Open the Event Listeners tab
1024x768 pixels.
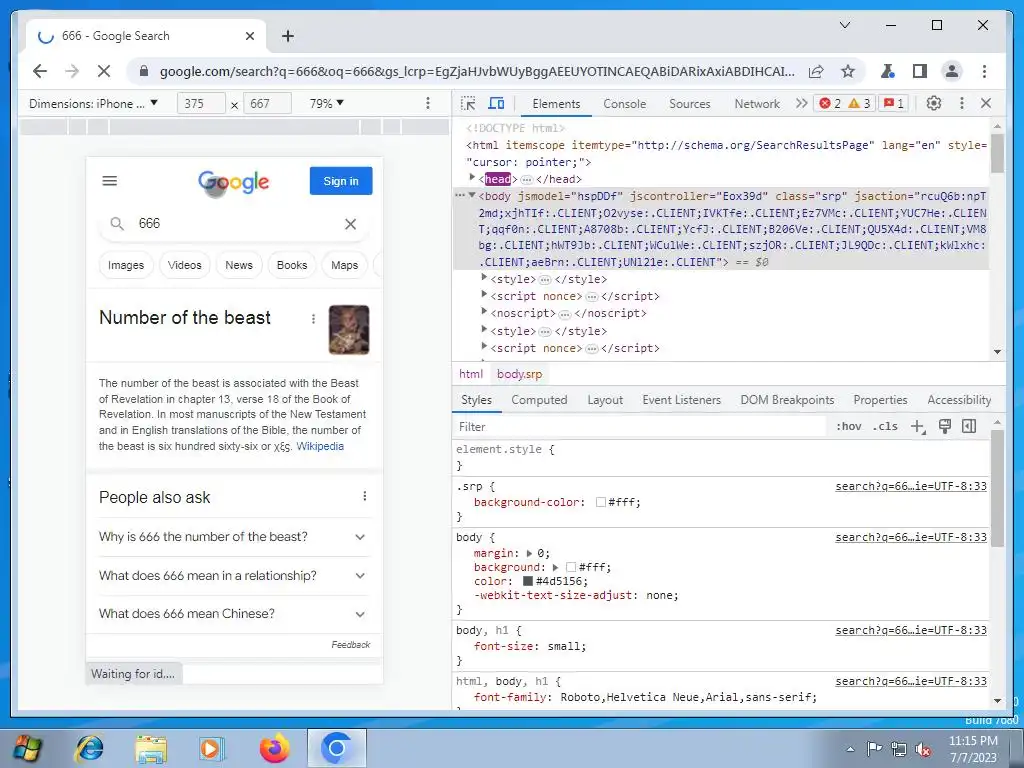(x=681, y=400)
